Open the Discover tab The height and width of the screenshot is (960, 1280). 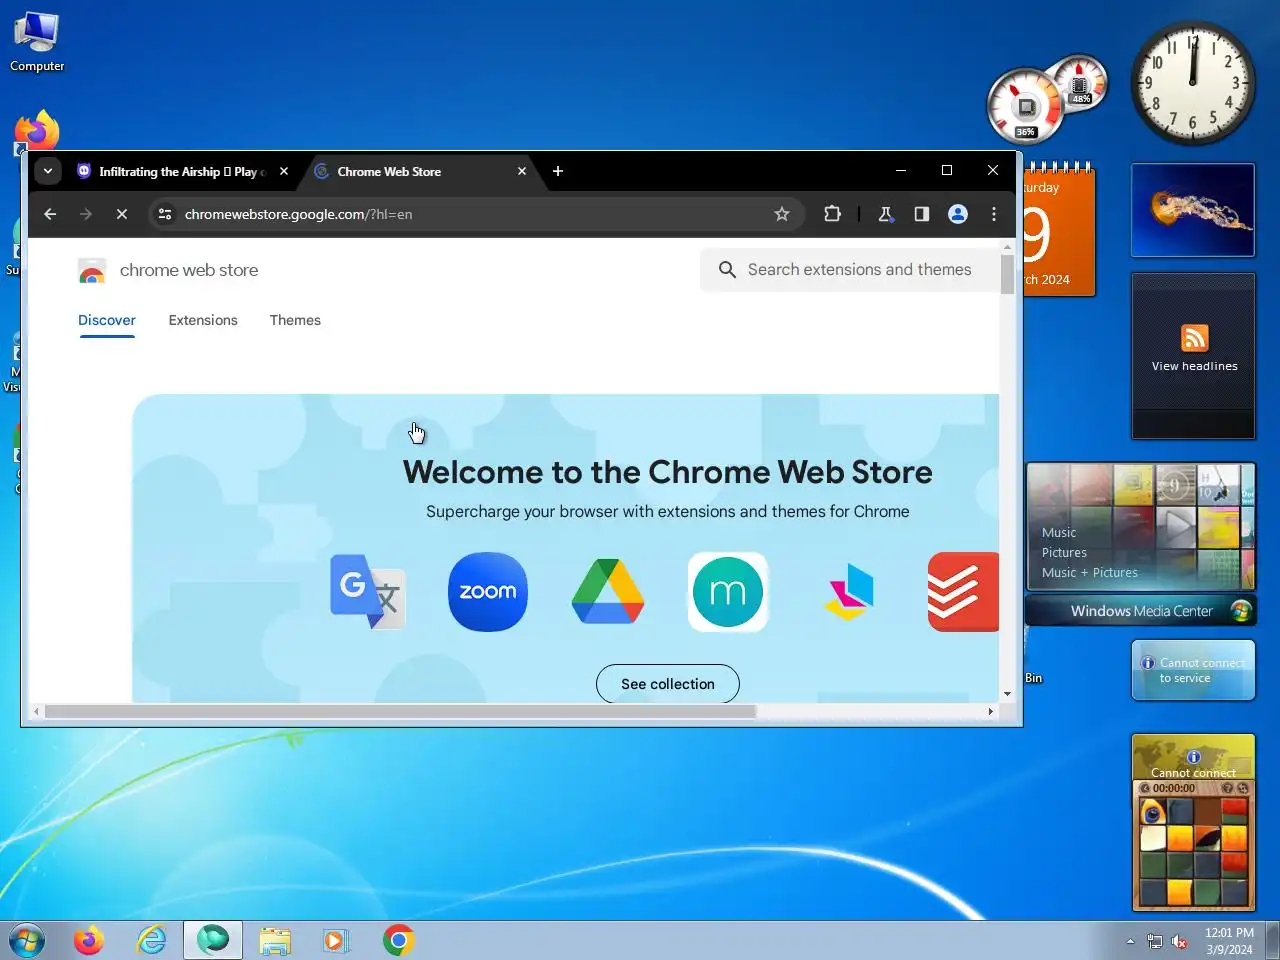point(107,320)
